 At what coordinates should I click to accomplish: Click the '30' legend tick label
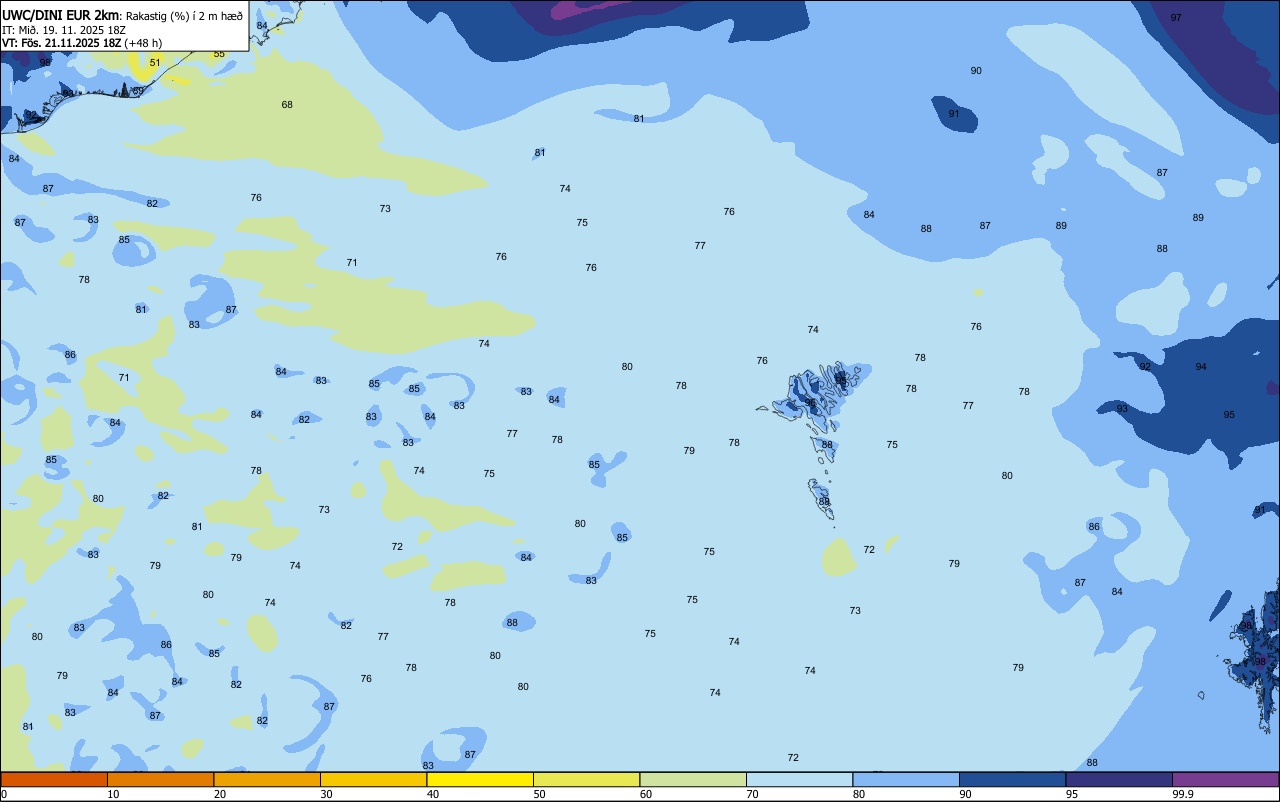[x=326, y=794]
